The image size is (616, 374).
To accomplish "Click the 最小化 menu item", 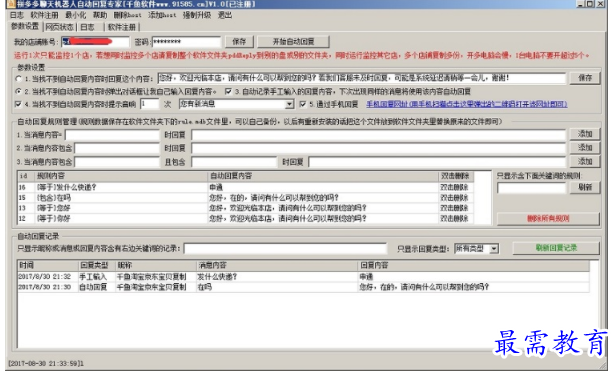I will pos(75,15).
